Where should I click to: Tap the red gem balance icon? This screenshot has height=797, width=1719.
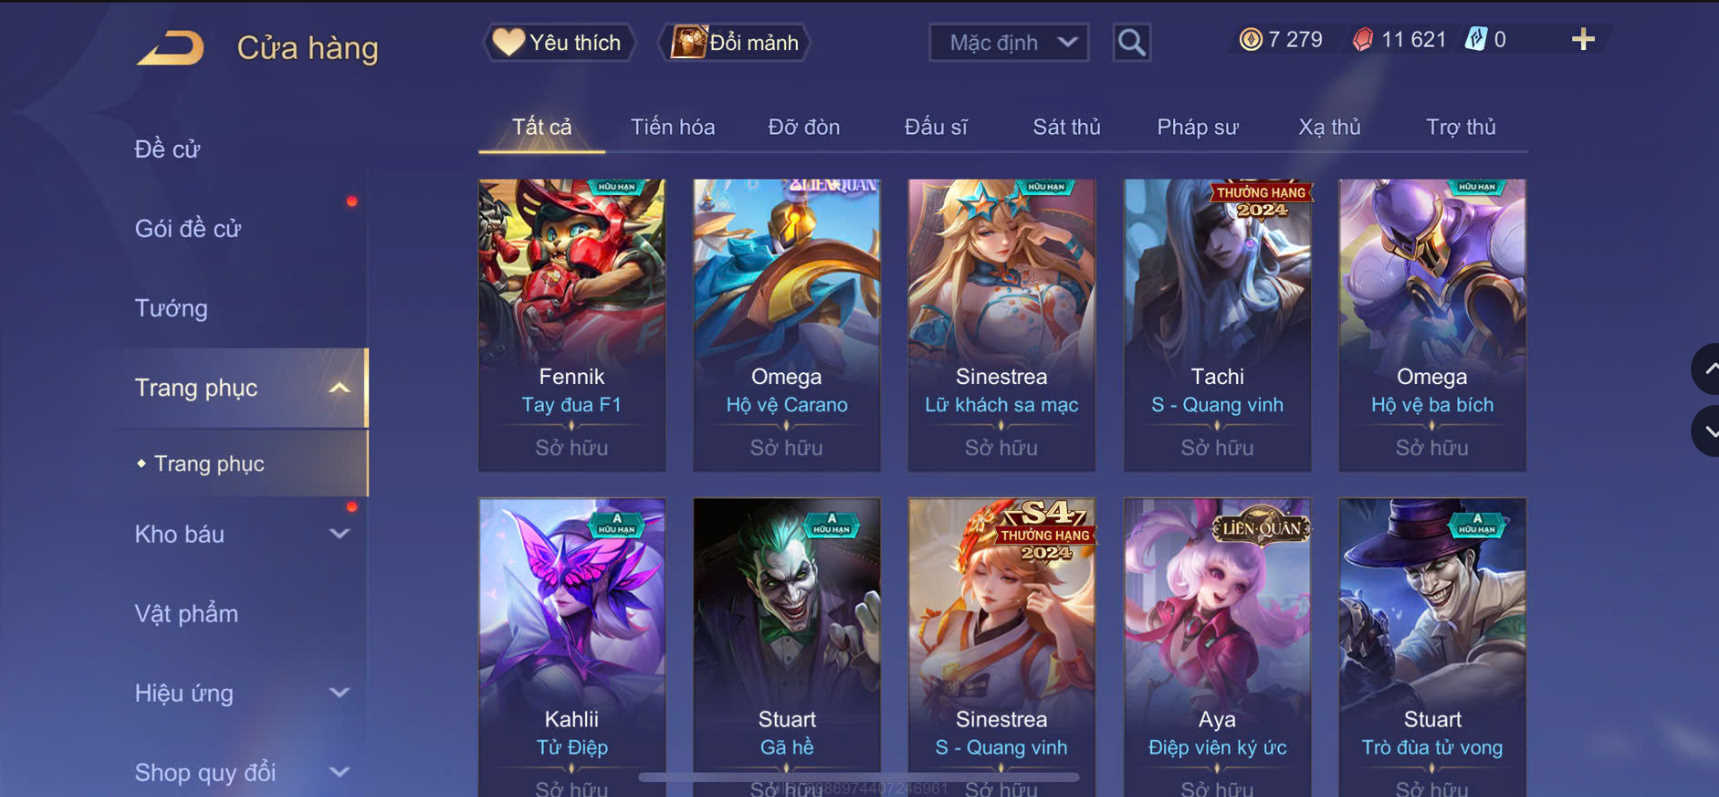[x=1362, y=40]
